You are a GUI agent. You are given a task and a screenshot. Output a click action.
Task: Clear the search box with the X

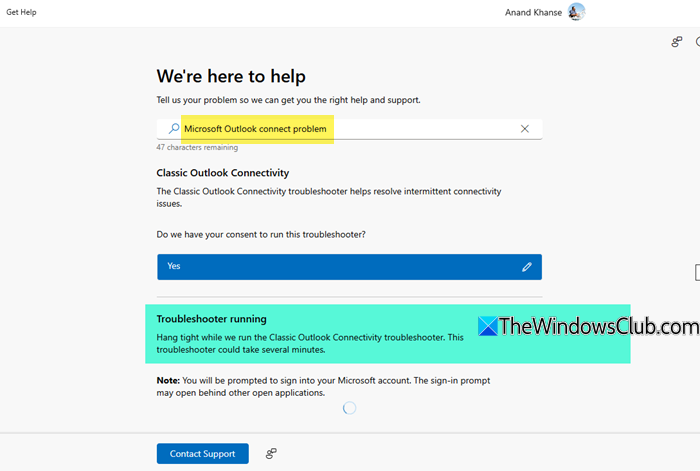(525, 129)
